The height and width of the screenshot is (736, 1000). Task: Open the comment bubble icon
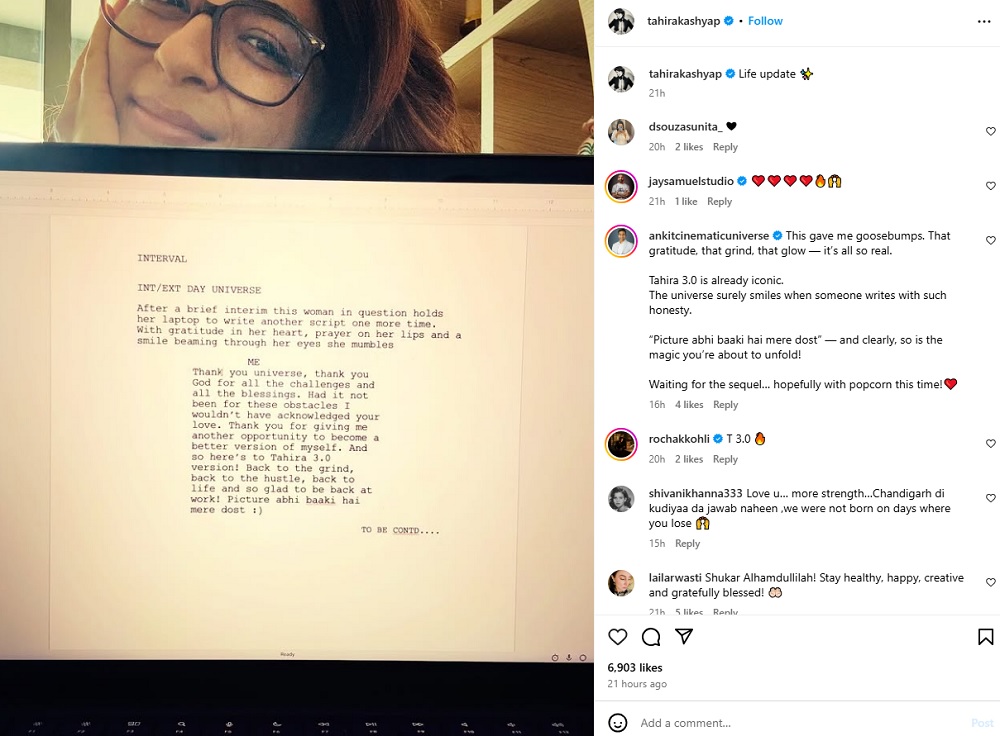click(651, 637)
